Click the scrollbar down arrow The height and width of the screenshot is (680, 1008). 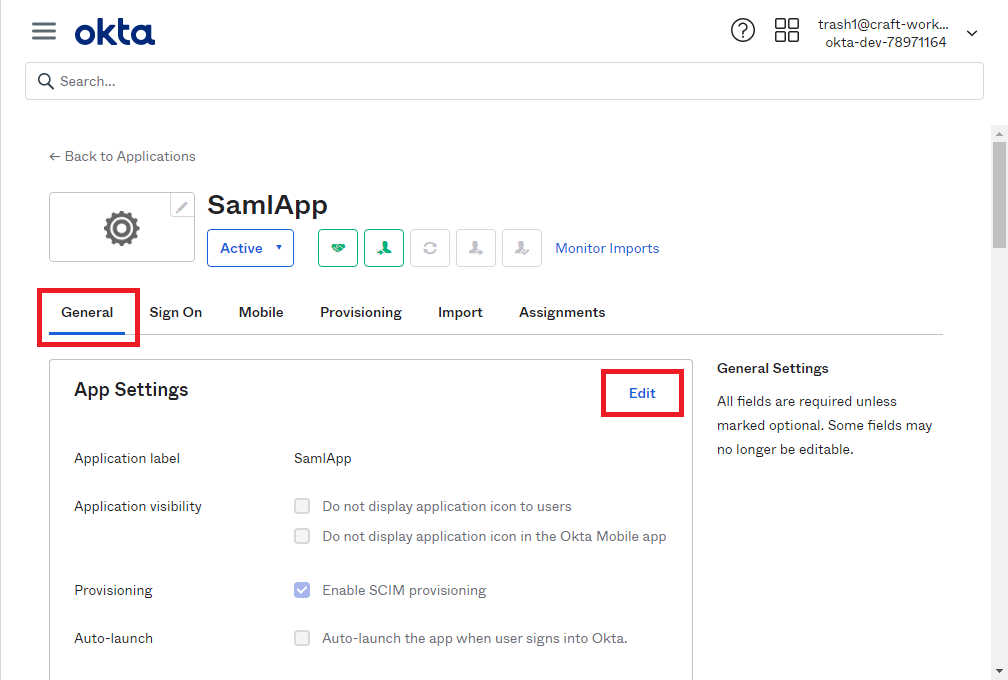point(999,672)
